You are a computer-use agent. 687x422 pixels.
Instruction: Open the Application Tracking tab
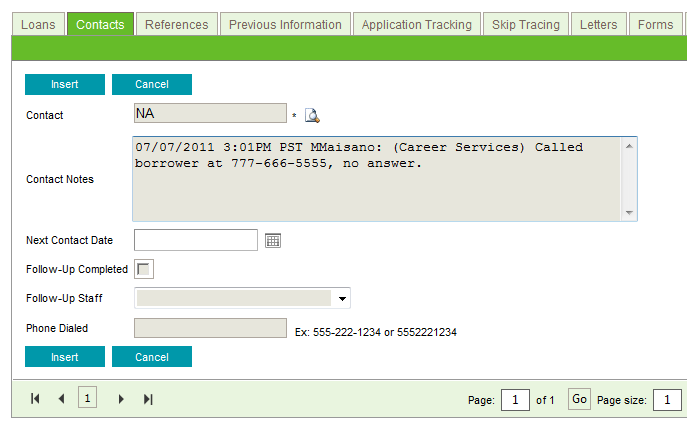coord(418,24)
